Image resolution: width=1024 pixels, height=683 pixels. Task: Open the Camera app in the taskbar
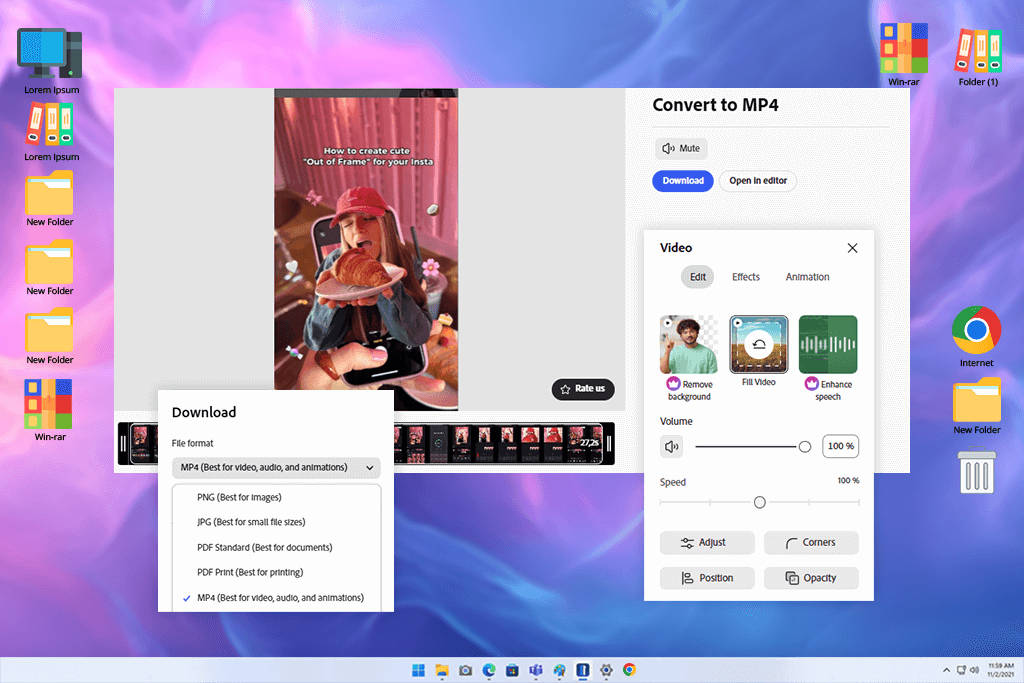(x=465, y=670)
